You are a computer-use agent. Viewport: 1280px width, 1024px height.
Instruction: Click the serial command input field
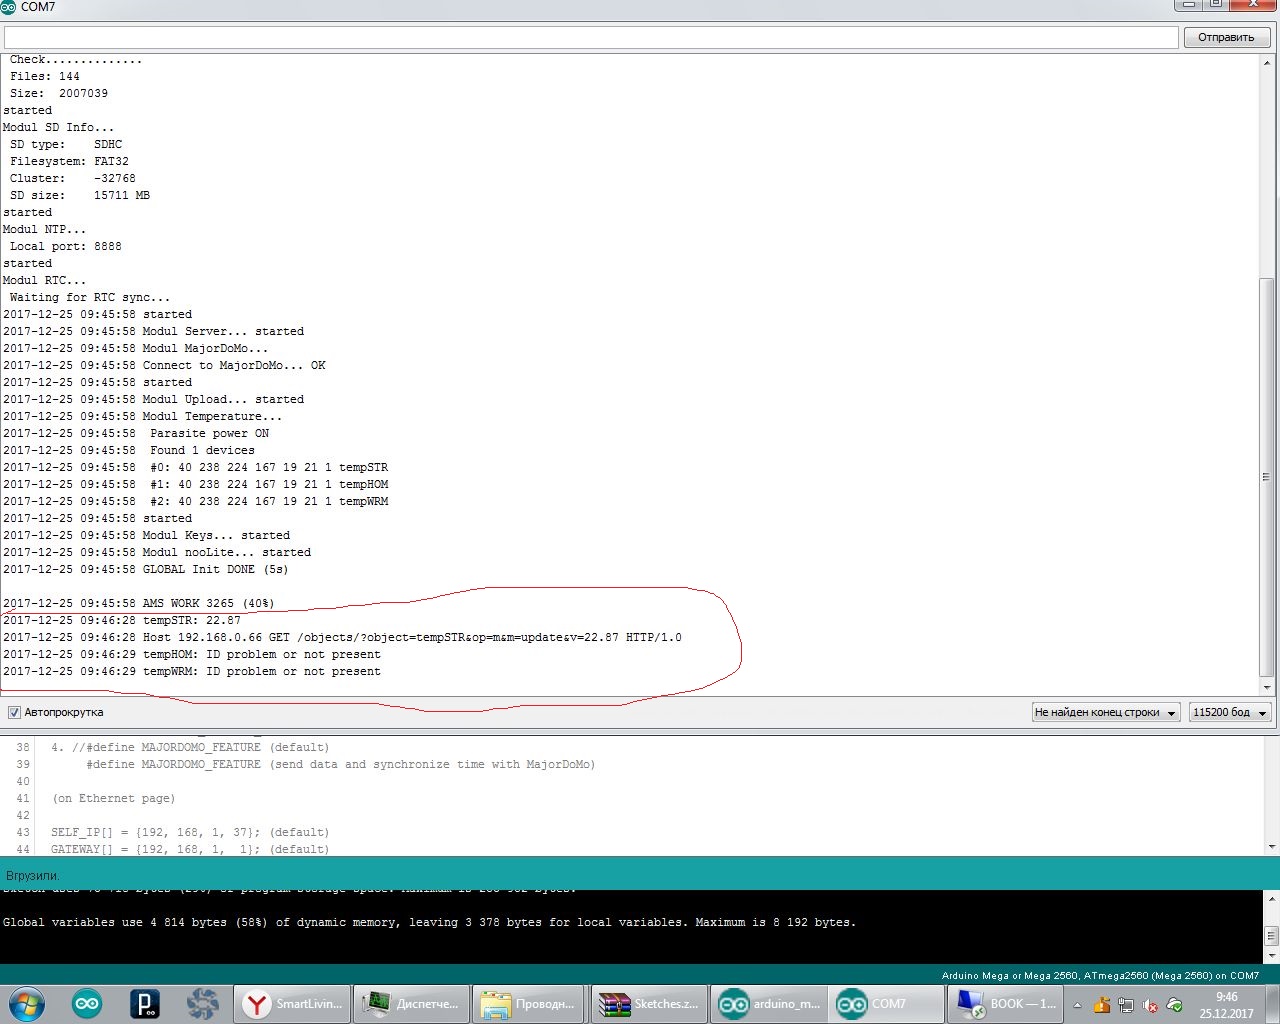pos(590,37)
